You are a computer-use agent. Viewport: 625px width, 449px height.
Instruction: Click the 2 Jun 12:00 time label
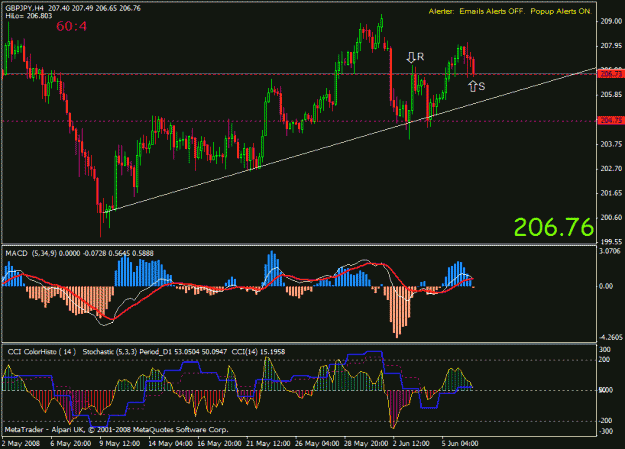click(x=411, y=443)
